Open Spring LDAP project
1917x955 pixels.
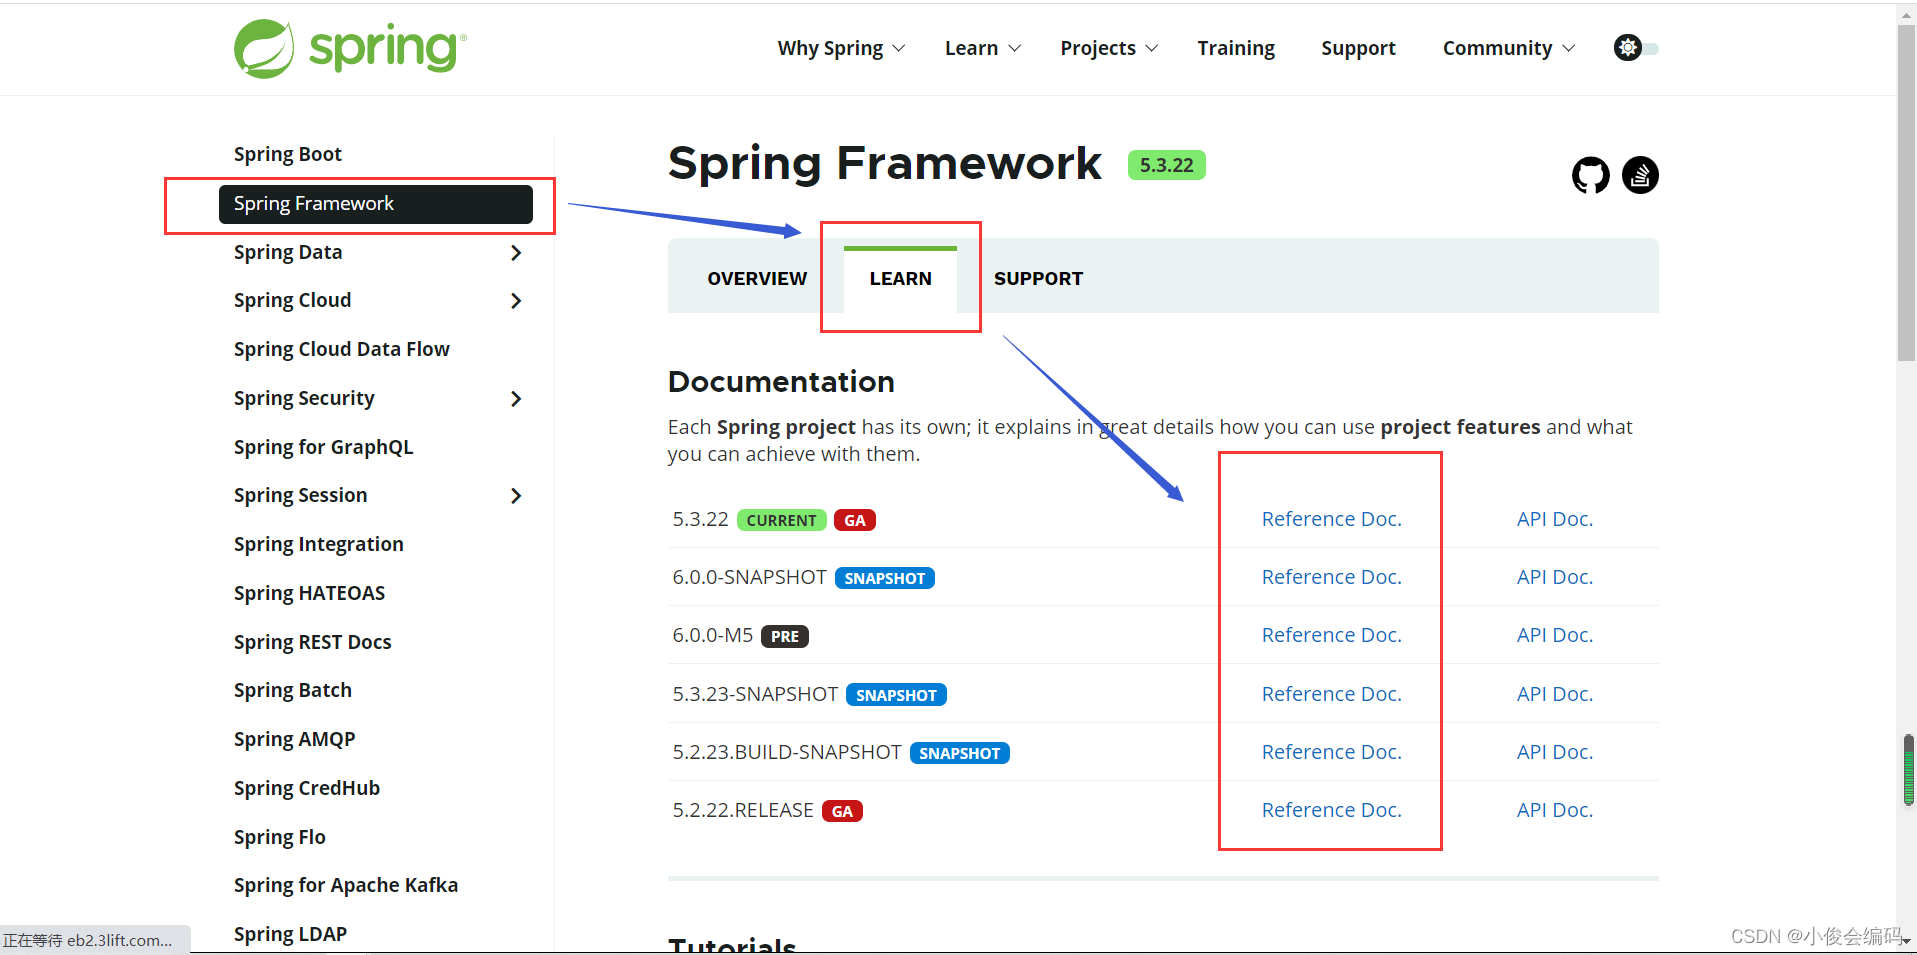point(290,934)
